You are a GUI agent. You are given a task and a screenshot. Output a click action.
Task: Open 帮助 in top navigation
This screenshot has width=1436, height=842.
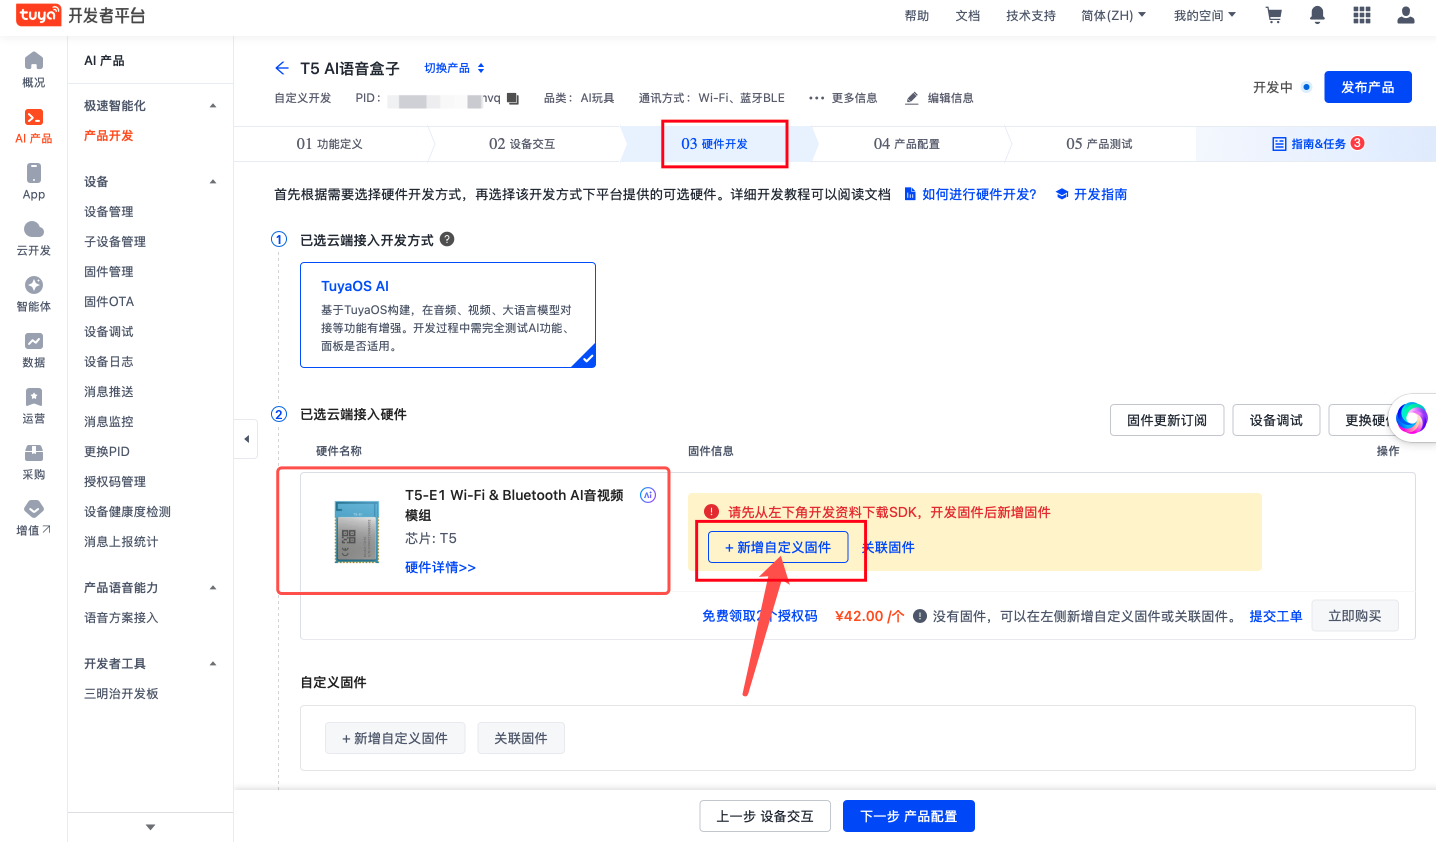click(917, 15)
